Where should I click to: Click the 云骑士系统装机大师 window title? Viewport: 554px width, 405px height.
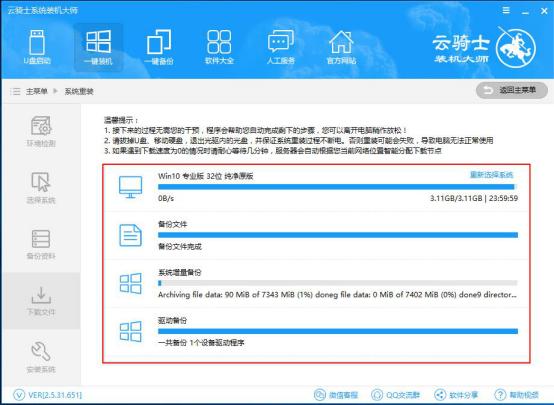(42, 10)
